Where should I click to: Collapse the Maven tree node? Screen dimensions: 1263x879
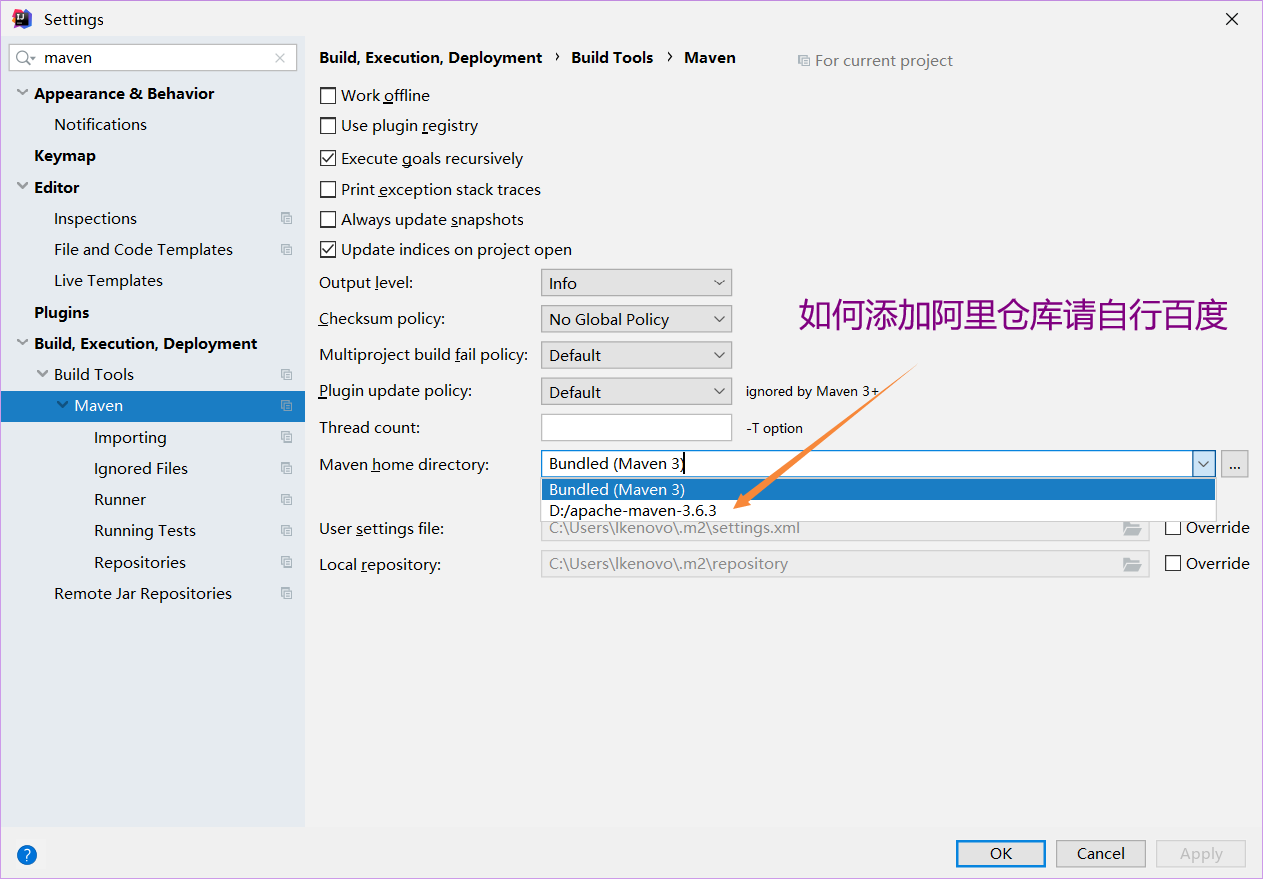click(x=63, y=405)
